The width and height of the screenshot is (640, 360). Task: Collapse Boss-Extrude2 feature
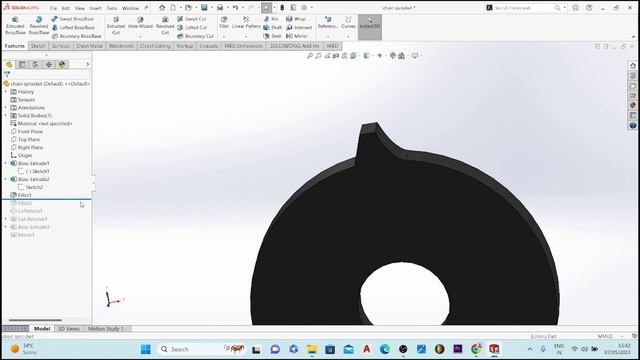tap(6, 179)
